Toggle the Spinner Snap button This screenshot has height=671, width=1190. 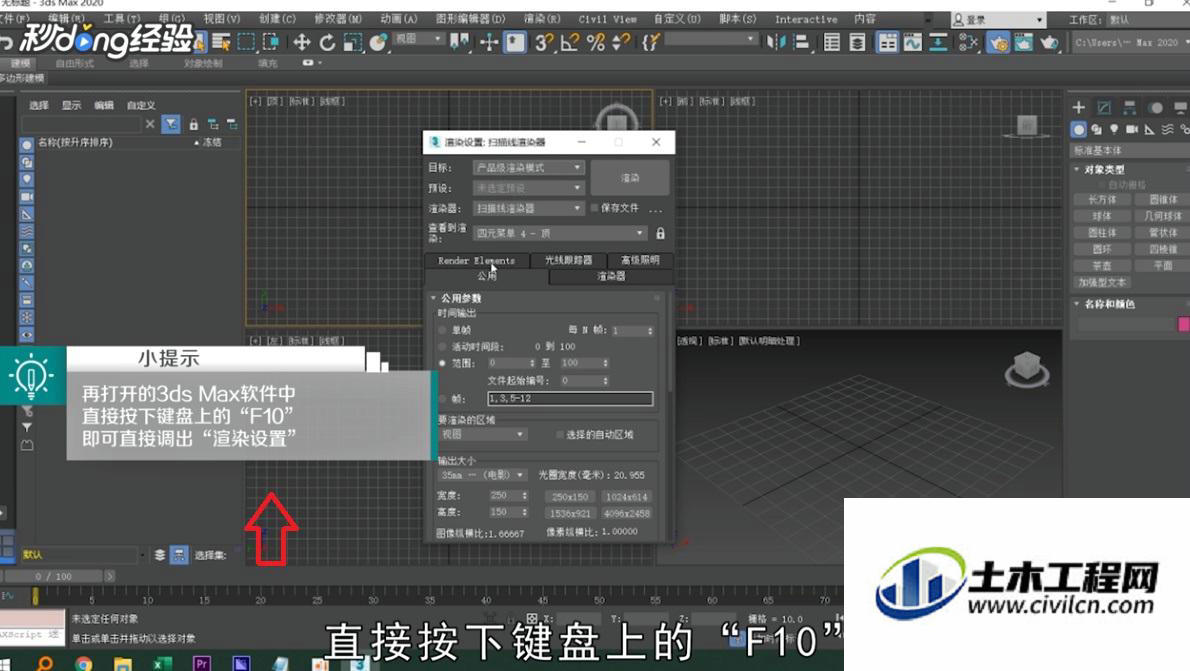621,43
